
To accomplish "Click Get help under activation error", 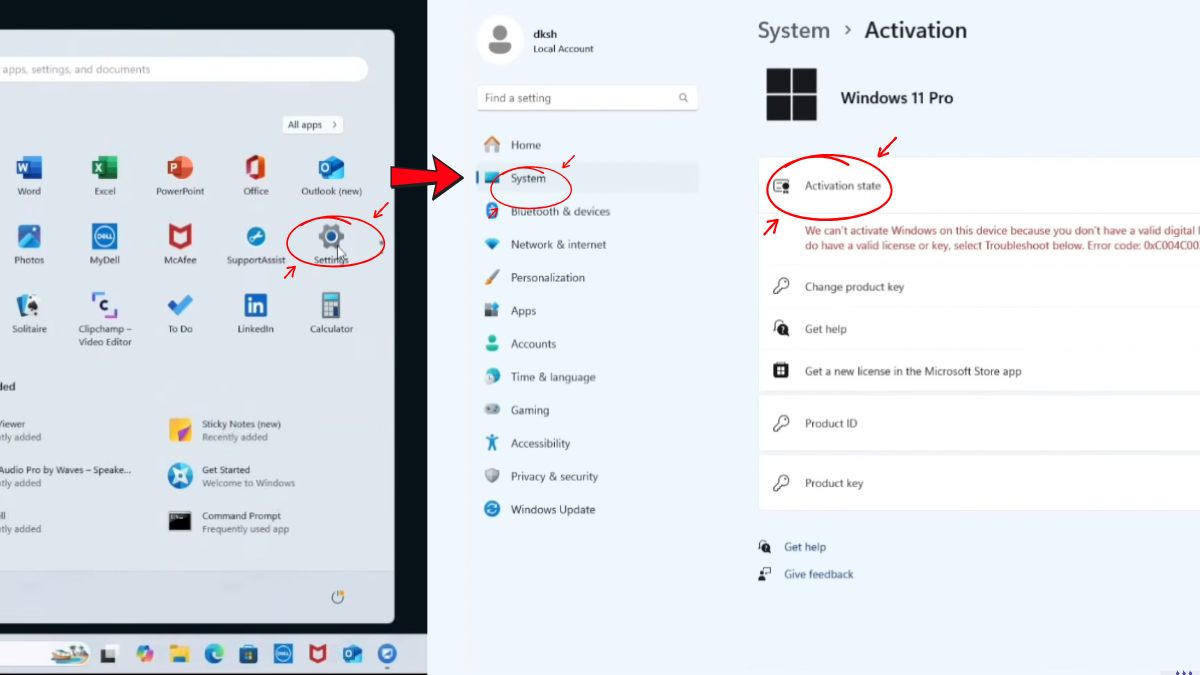I will tap(979, 329).
